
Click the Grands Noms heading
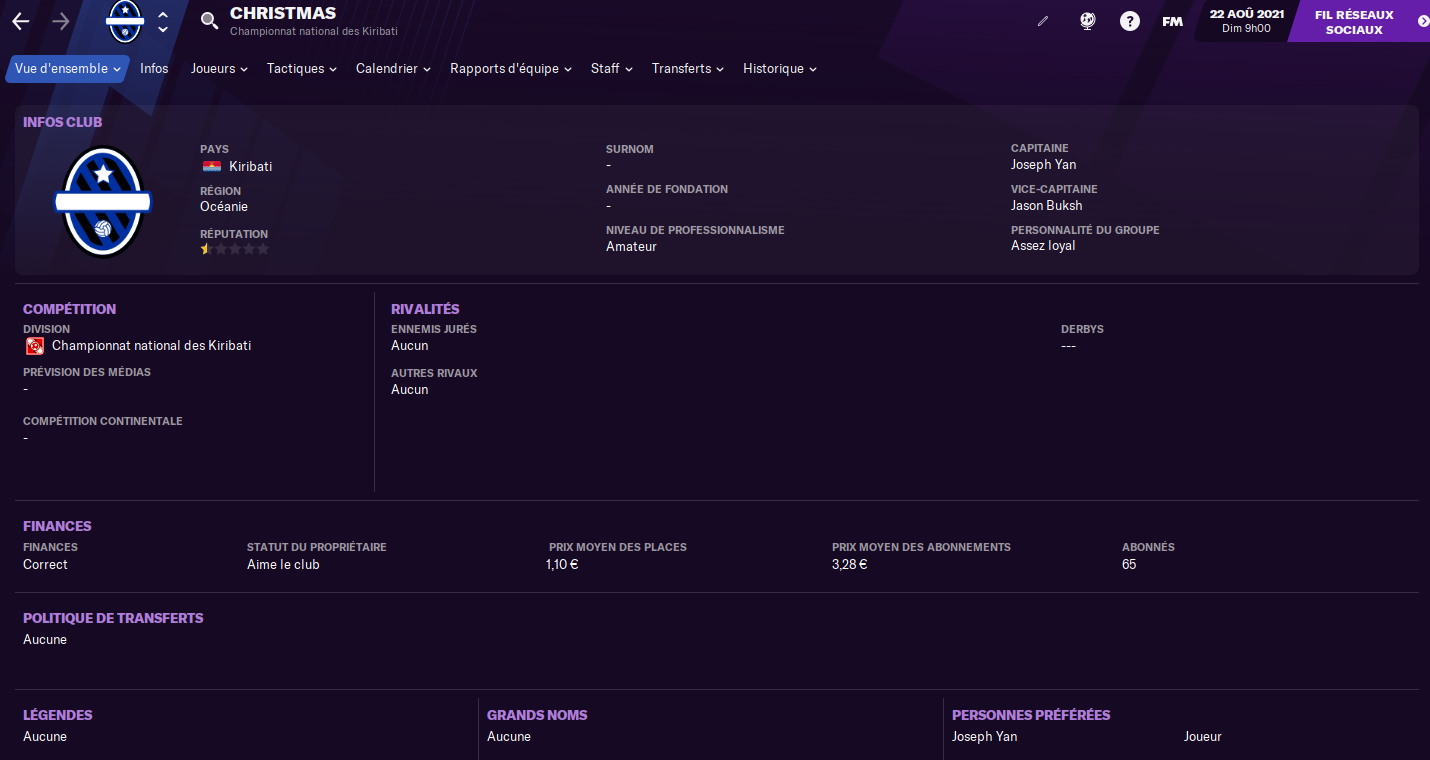click(x=537, y=716)
